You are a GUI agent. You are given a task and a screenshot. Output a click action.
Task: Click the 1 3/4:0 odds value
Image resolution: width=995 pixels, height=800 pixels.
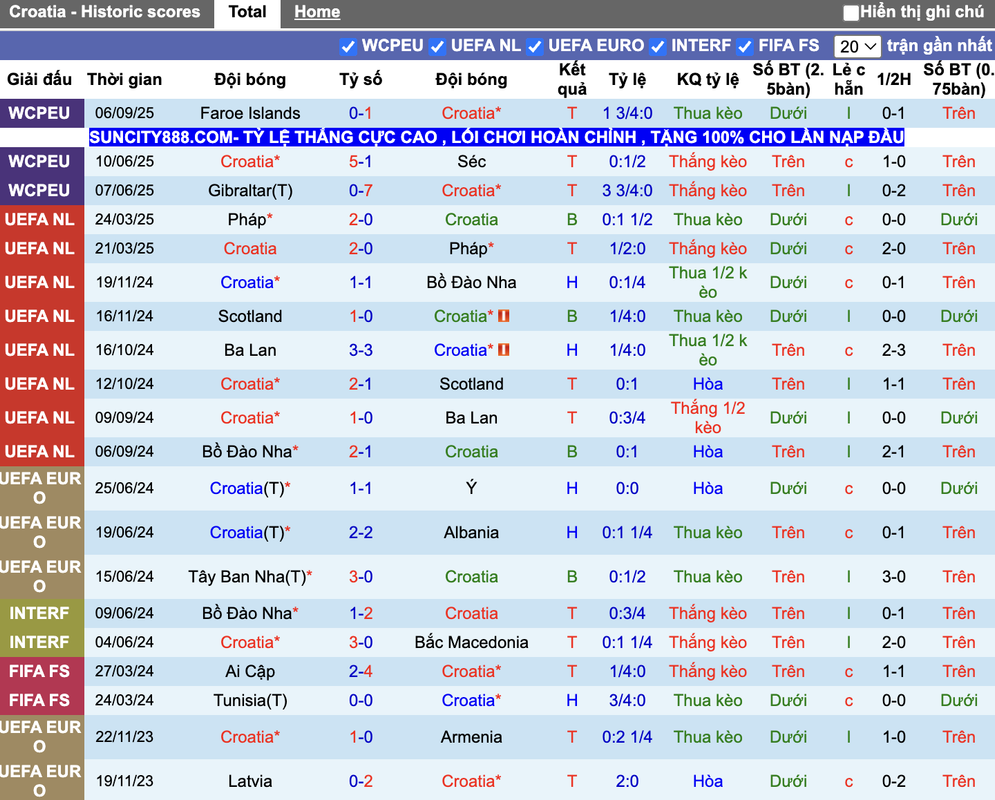[627, 114]
